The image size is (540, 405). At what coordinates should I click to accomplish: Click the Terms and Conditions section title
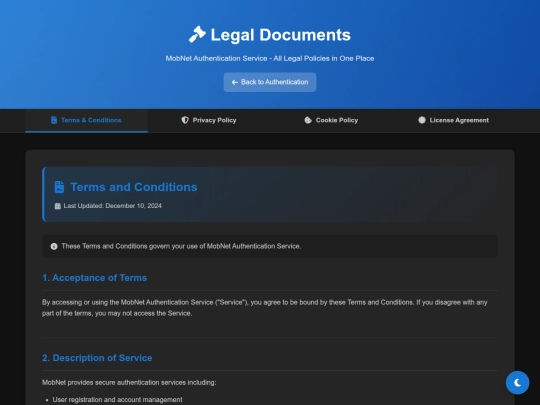[x=134, y=187]
